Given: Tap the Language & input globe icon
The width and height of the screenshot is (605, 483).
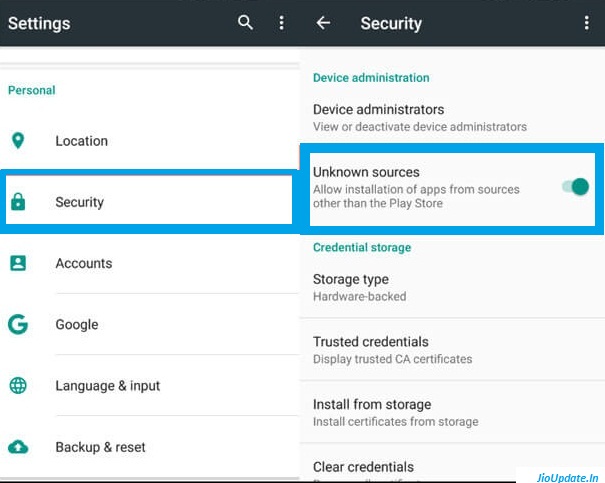Looking at the screenshot, I should coord(18,385).
